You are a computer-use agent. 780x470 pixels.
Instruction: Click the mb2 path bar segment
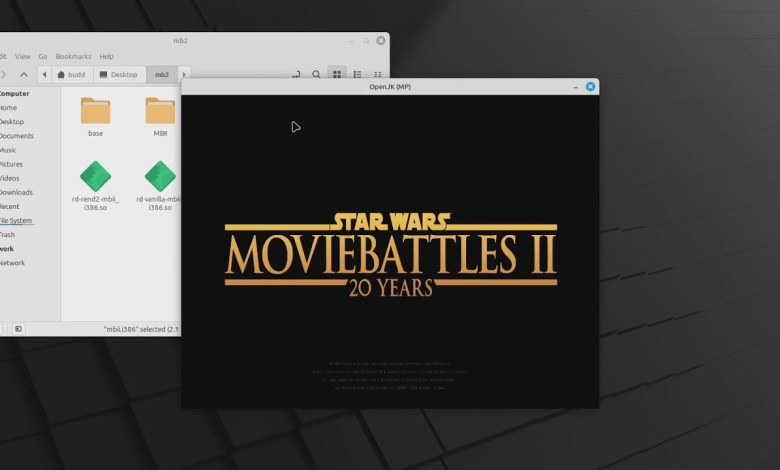(x=162, y=75)
